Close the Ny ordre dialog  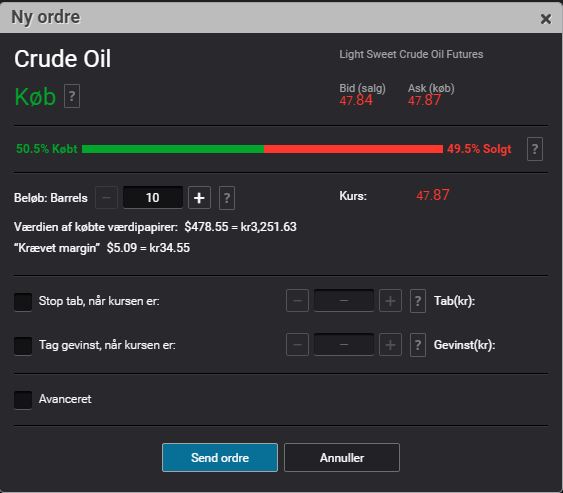click(x=545, y=19)
